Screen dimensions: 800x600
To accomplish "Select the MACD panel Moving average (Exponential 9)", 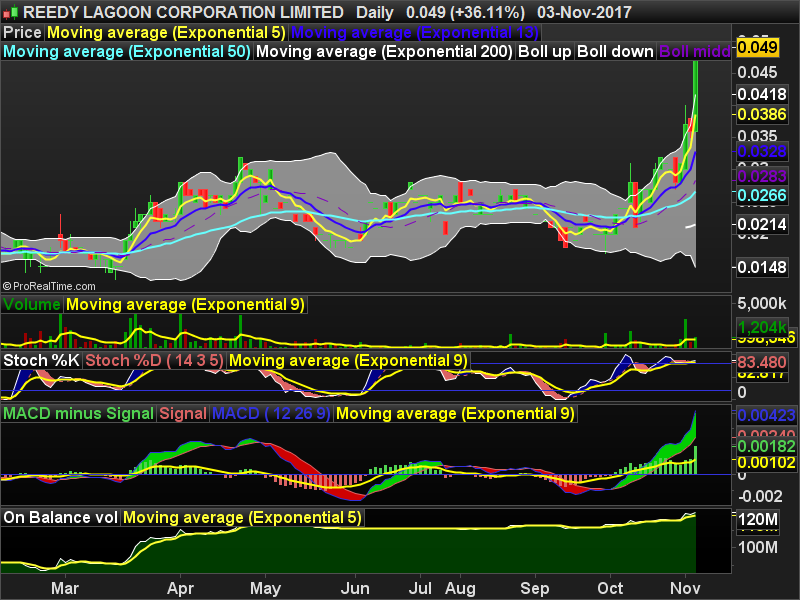I will click(x=455, y=413).
